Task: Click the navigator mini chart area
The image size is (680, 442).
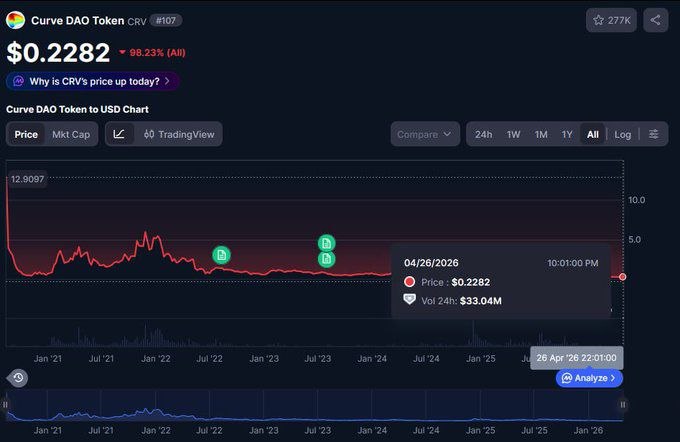Action: pos(314,405)
